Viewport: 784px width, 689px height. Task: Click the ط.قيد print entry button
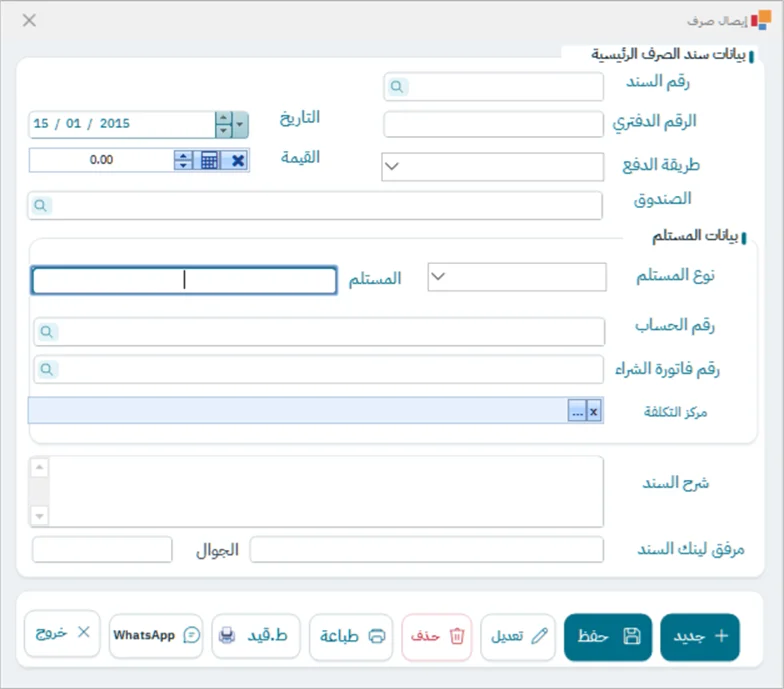click(256, 637)
